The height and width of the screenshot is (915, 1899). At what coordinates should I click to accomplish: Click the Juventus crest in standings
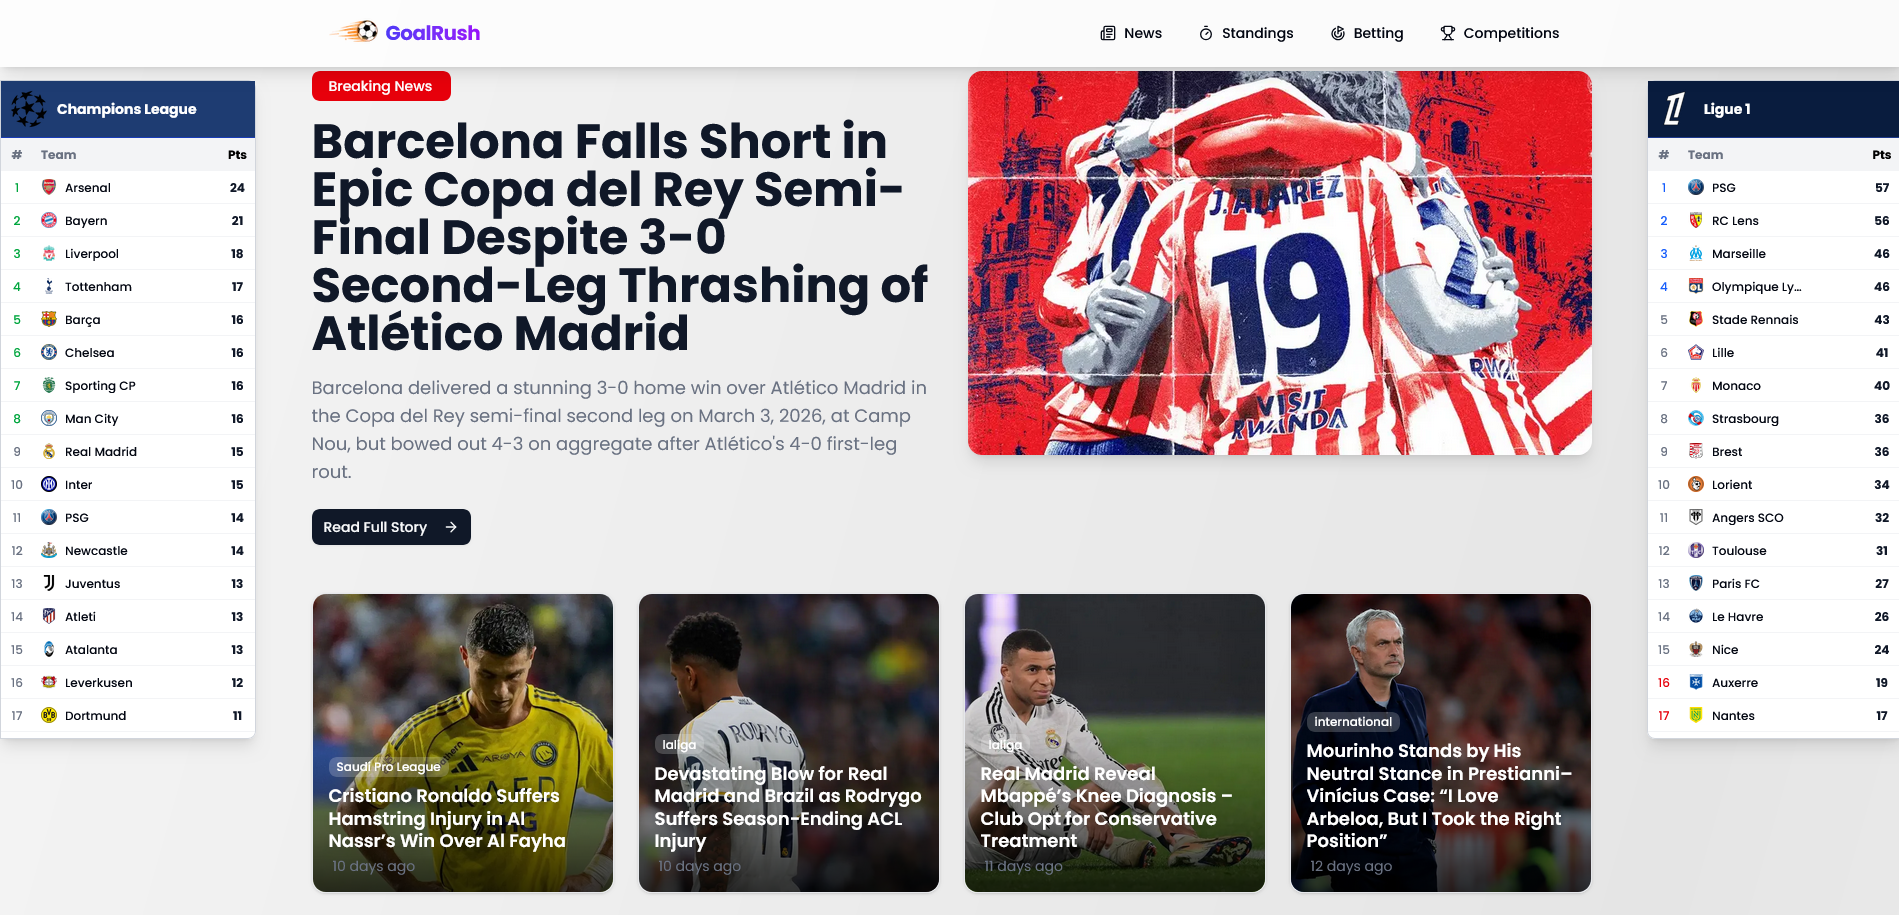49,583
